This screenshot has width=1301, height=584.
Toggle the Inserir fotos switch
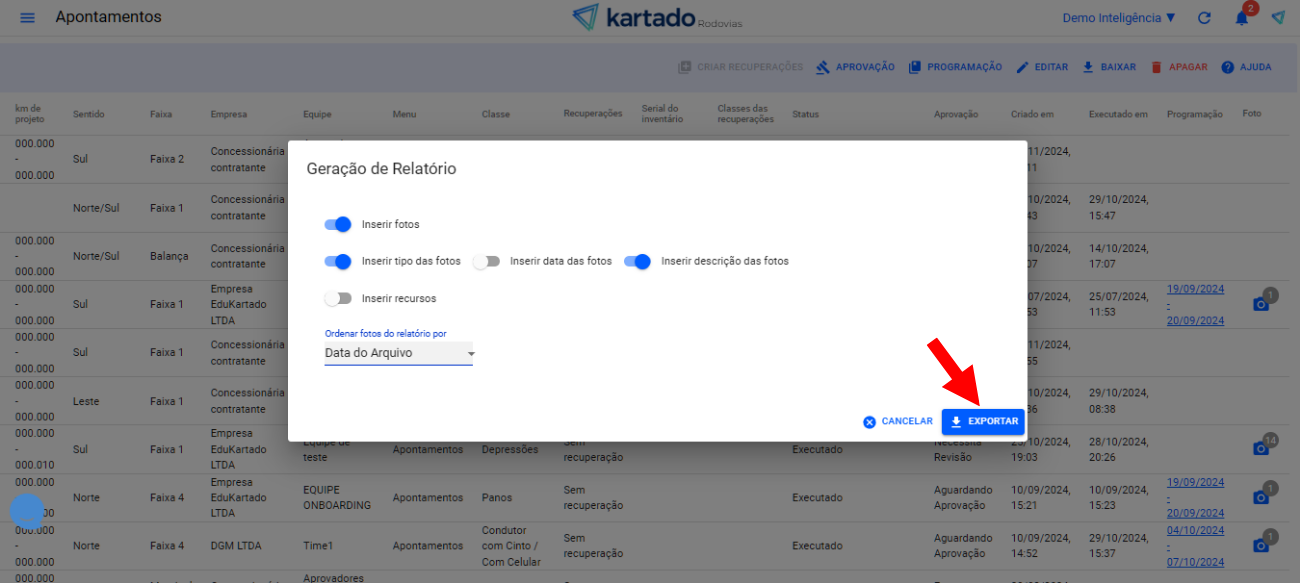click(x=338, y=224)
